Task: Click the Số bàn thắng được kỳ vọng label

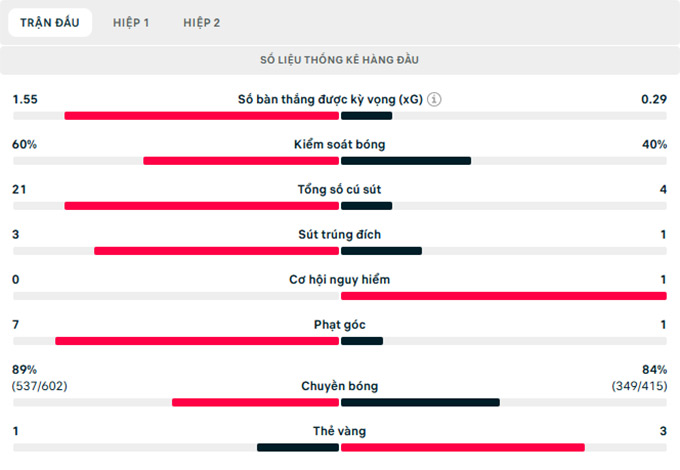Action: click(330, 100)
